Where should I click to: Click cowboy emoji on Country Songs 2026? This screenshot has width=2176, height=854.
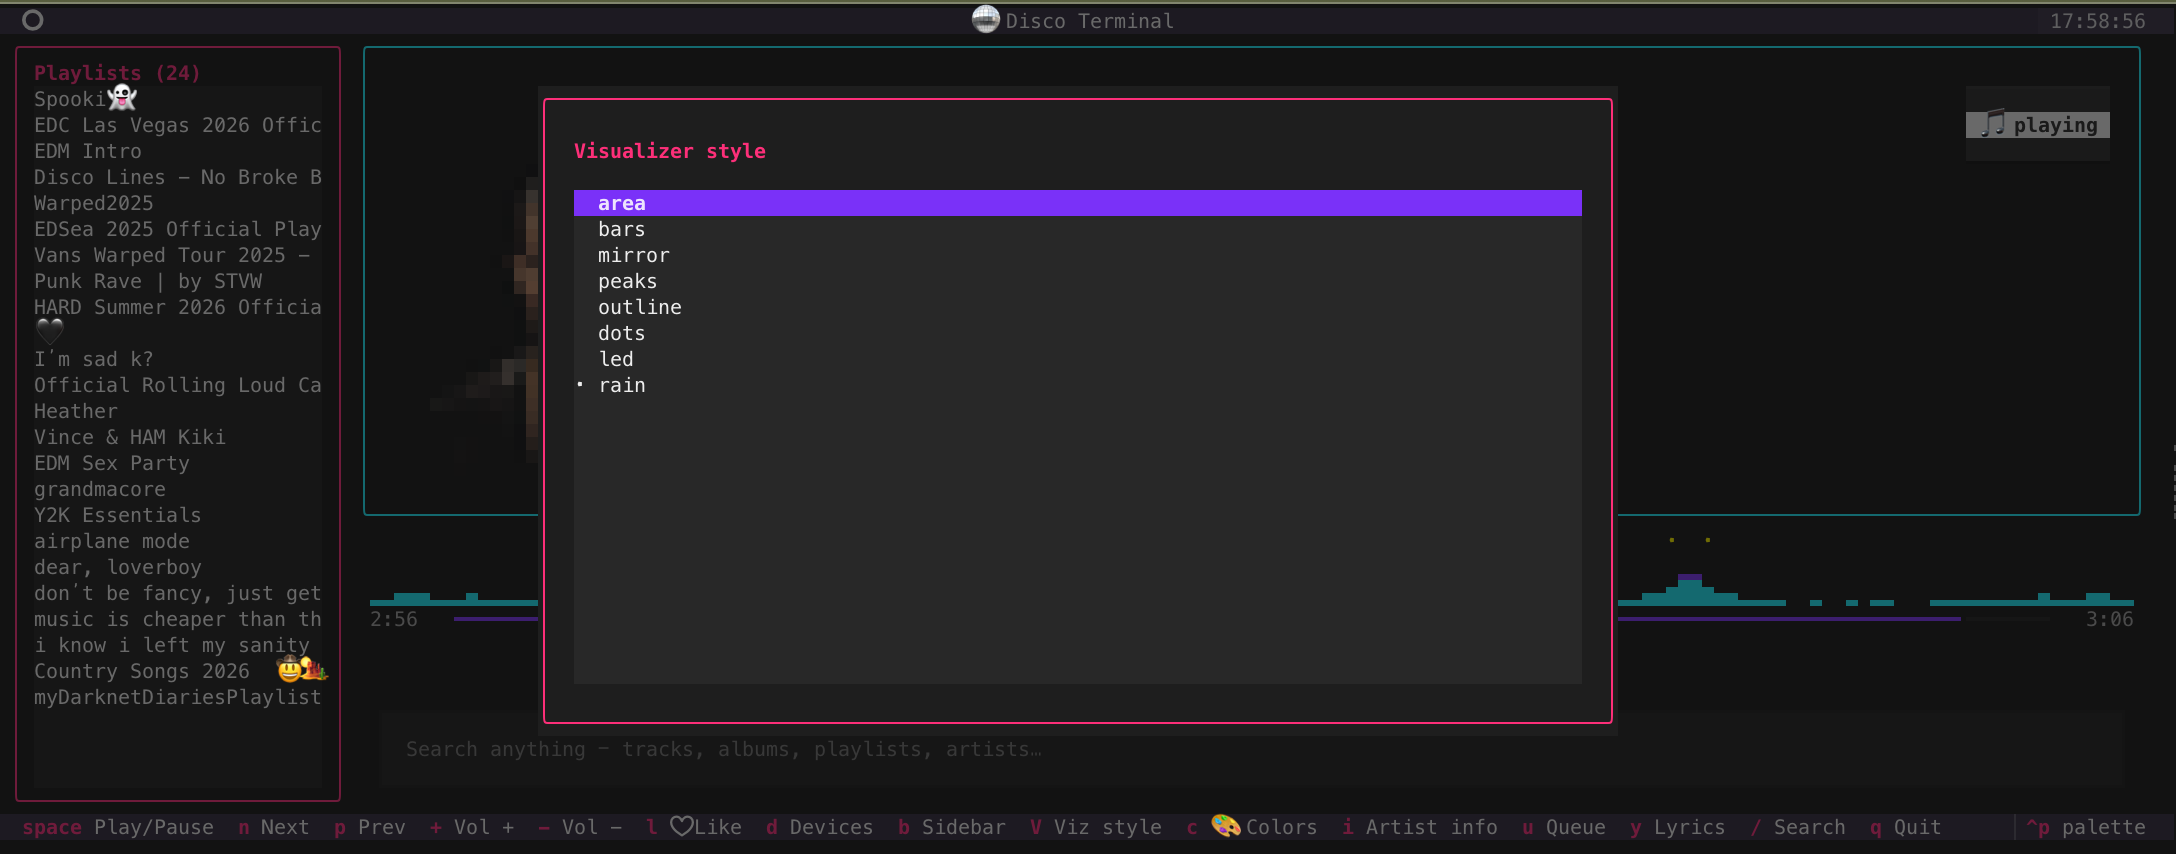(290, 669)
